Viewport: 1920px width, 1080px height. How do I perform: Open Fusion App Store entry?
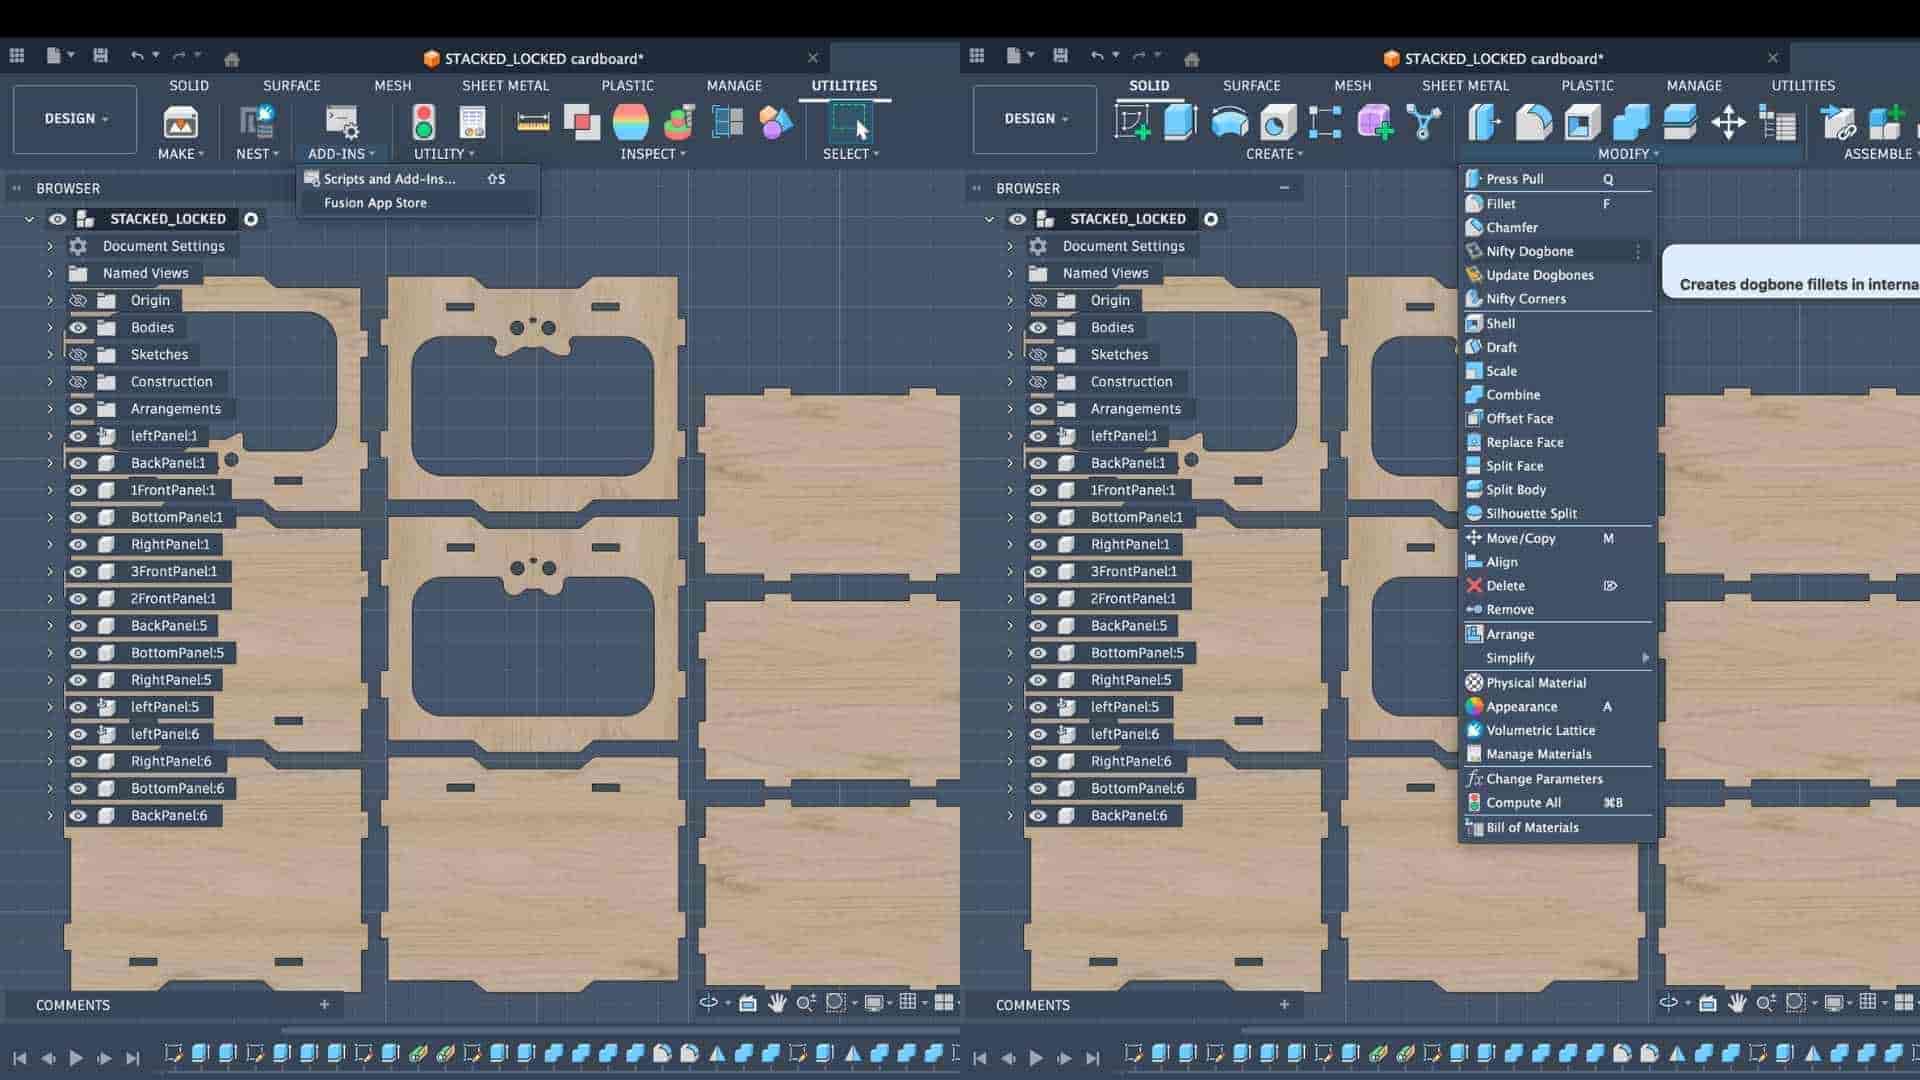[375, 203]
